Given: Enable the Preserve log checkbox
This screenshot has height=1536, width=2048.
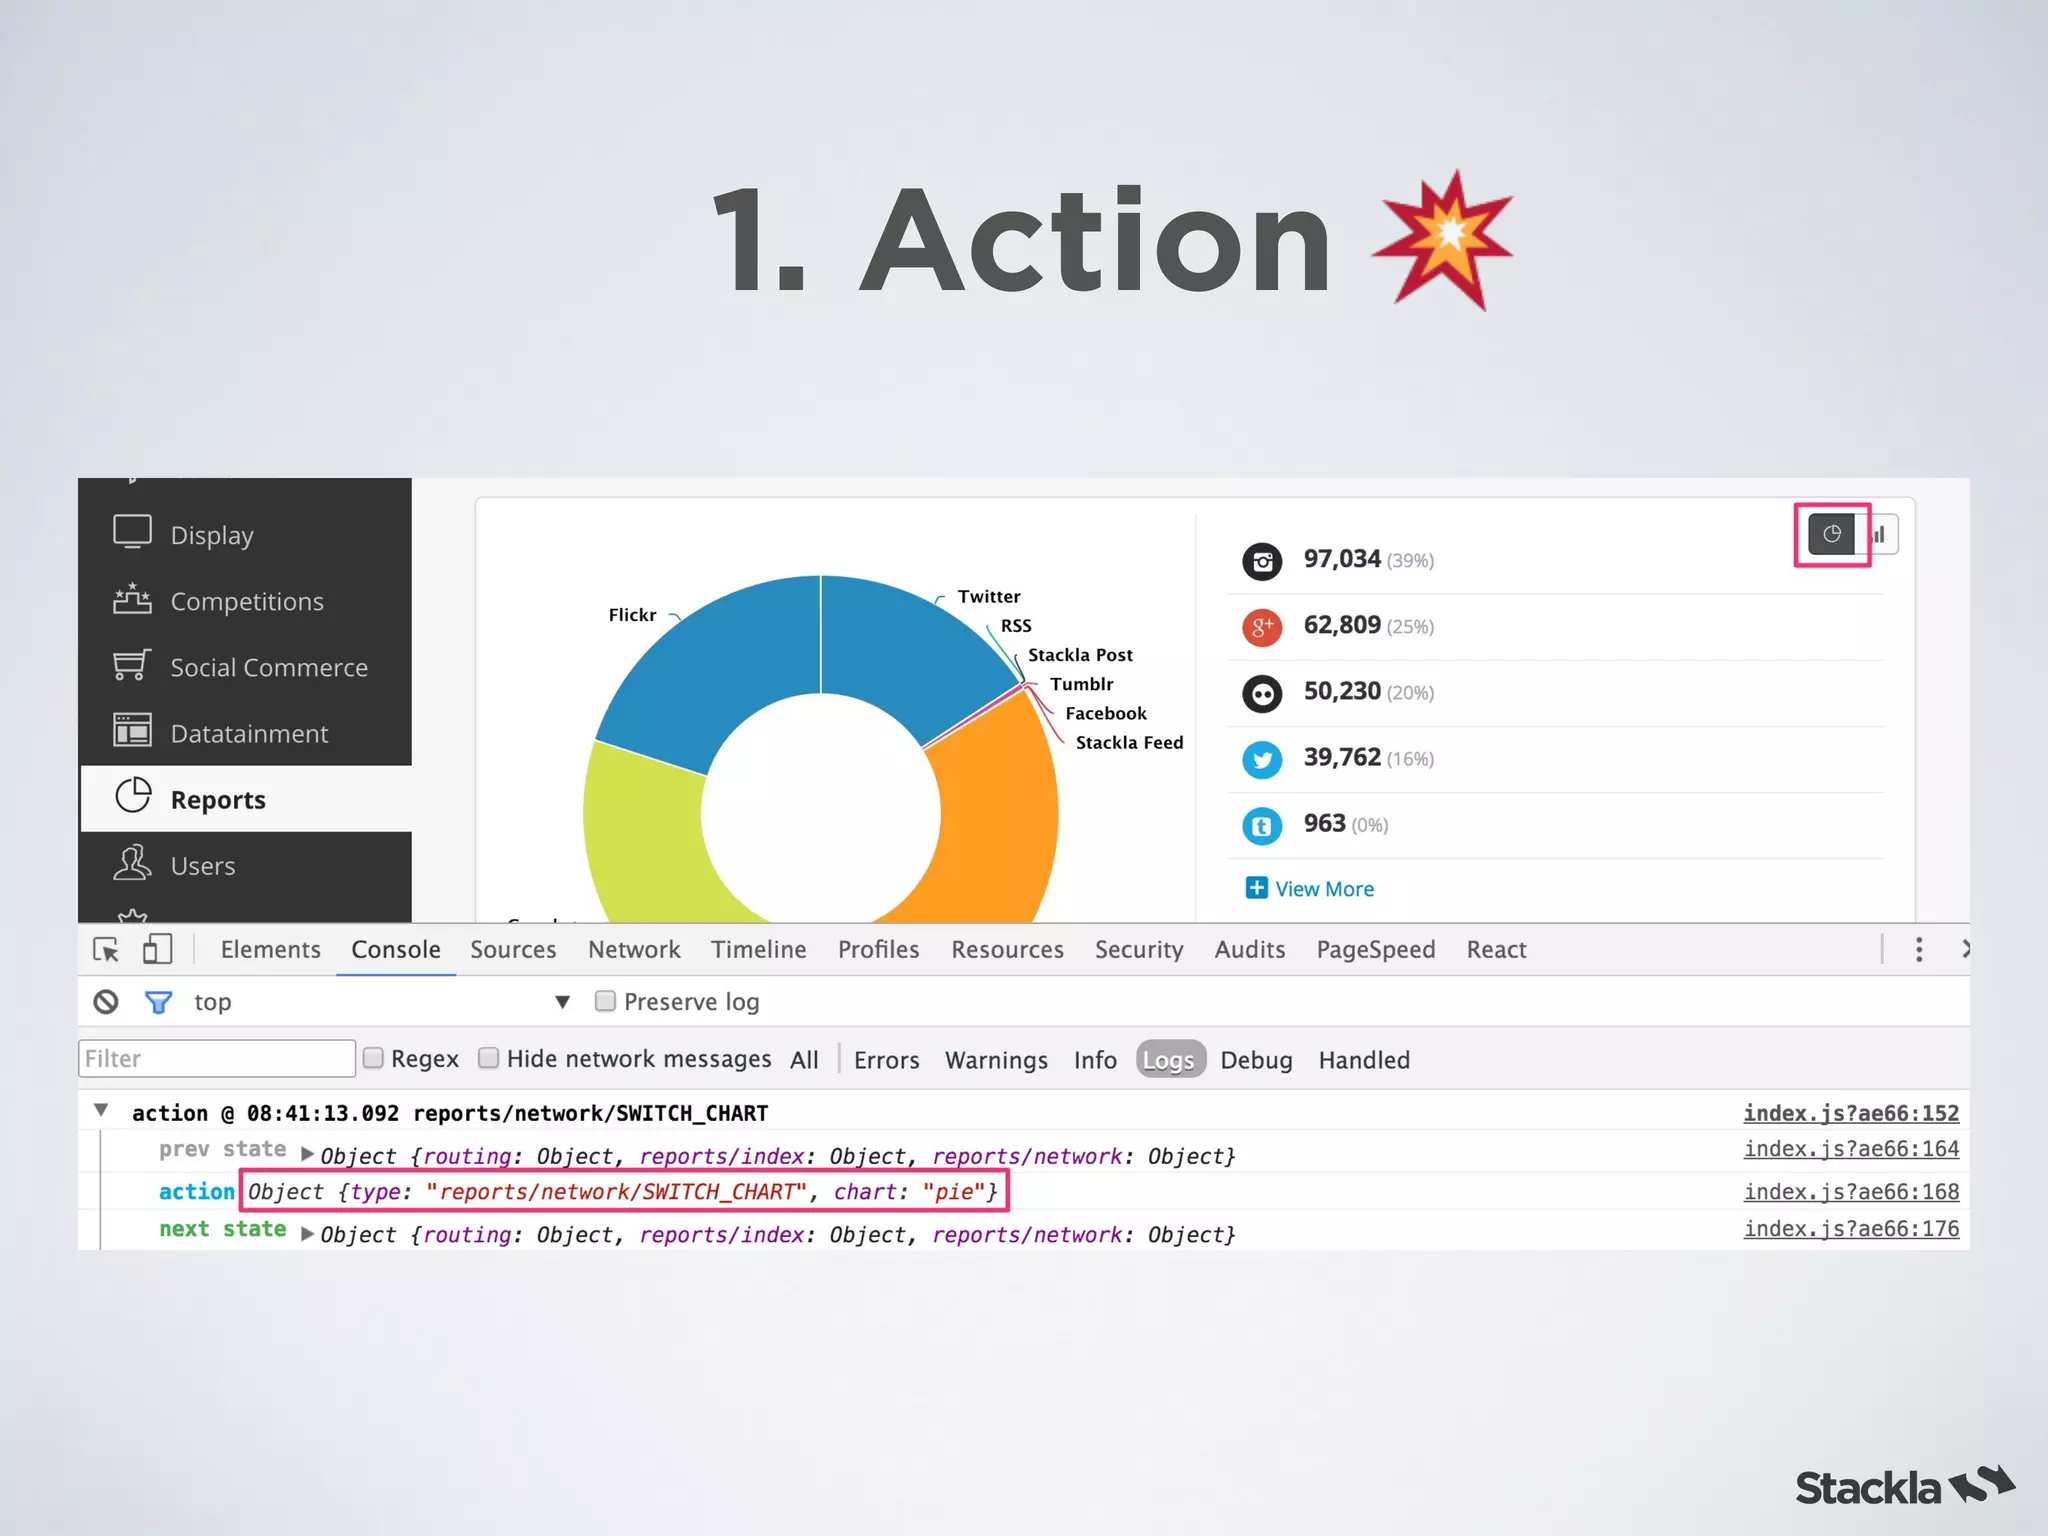Looking at the screenshot, I should 605,1001.
